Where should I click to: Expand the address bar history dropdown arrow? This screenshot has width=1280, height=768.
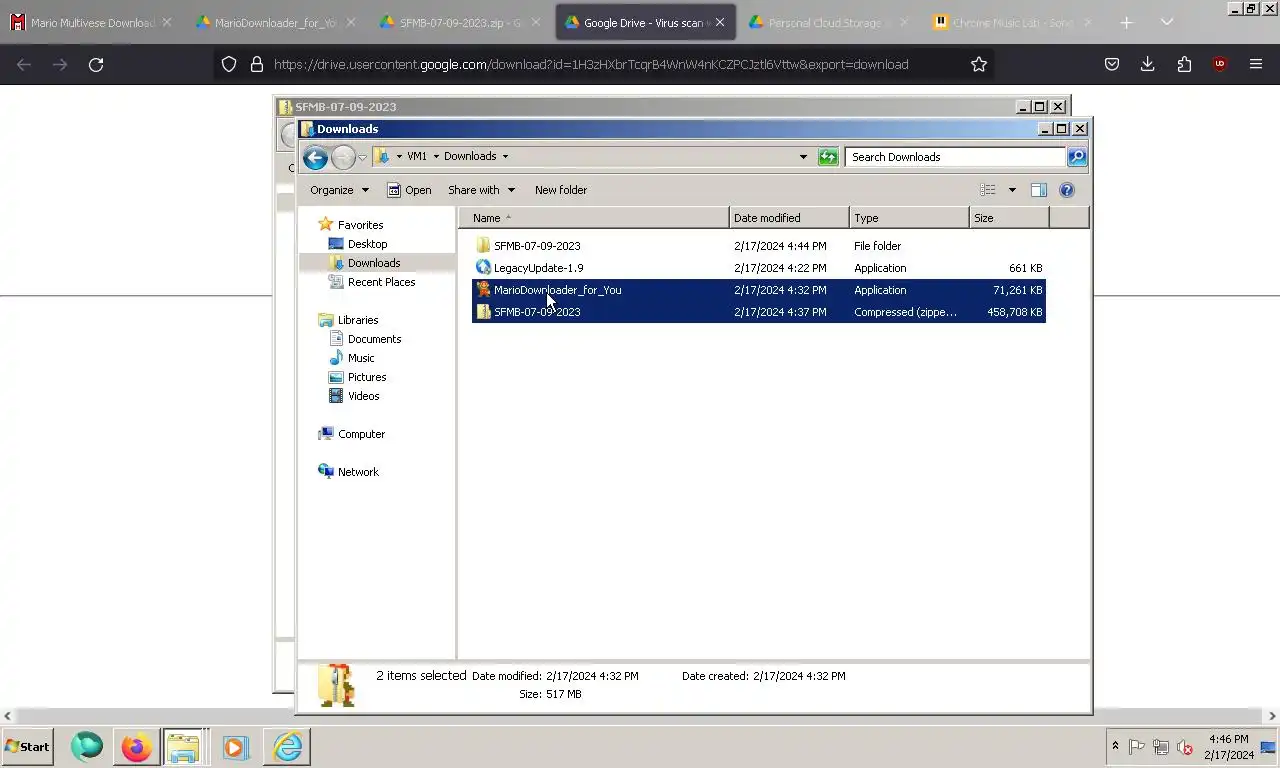[x=803, y=157]
